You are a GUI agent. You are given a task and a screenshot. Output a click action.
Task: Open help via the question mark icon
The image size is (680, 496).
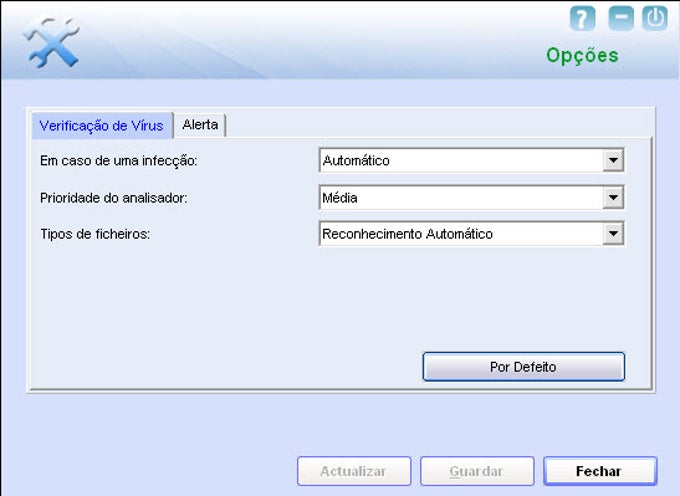coord(582,18)
